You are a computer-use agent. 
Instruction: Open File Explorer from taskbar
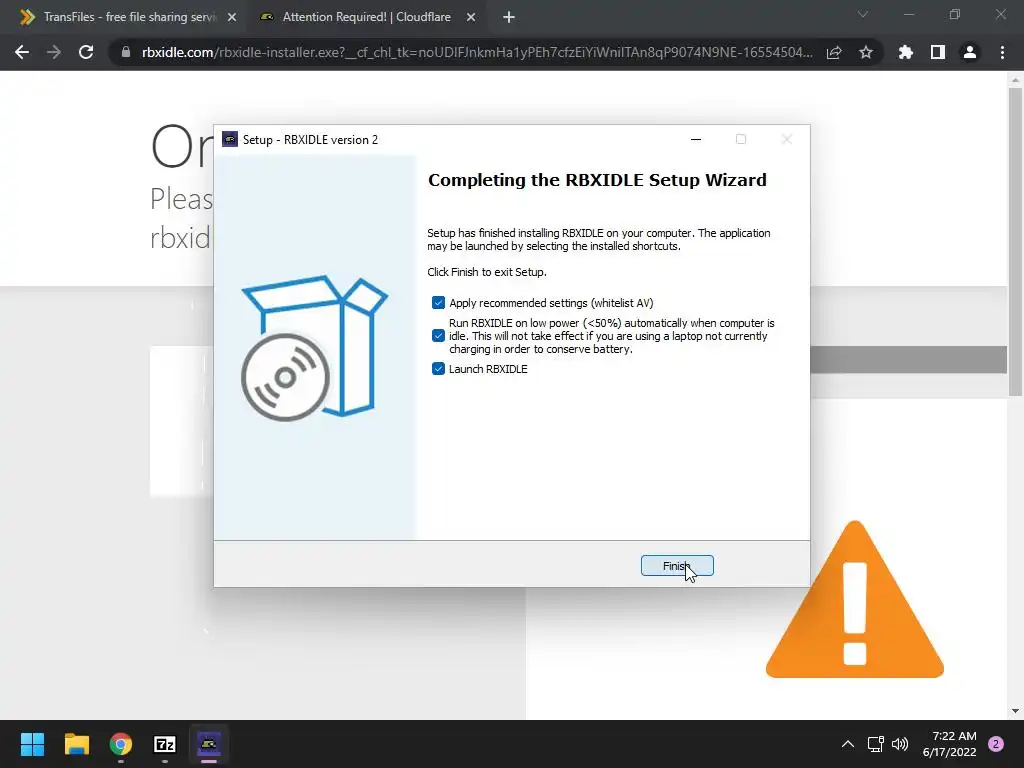point(76,744)
